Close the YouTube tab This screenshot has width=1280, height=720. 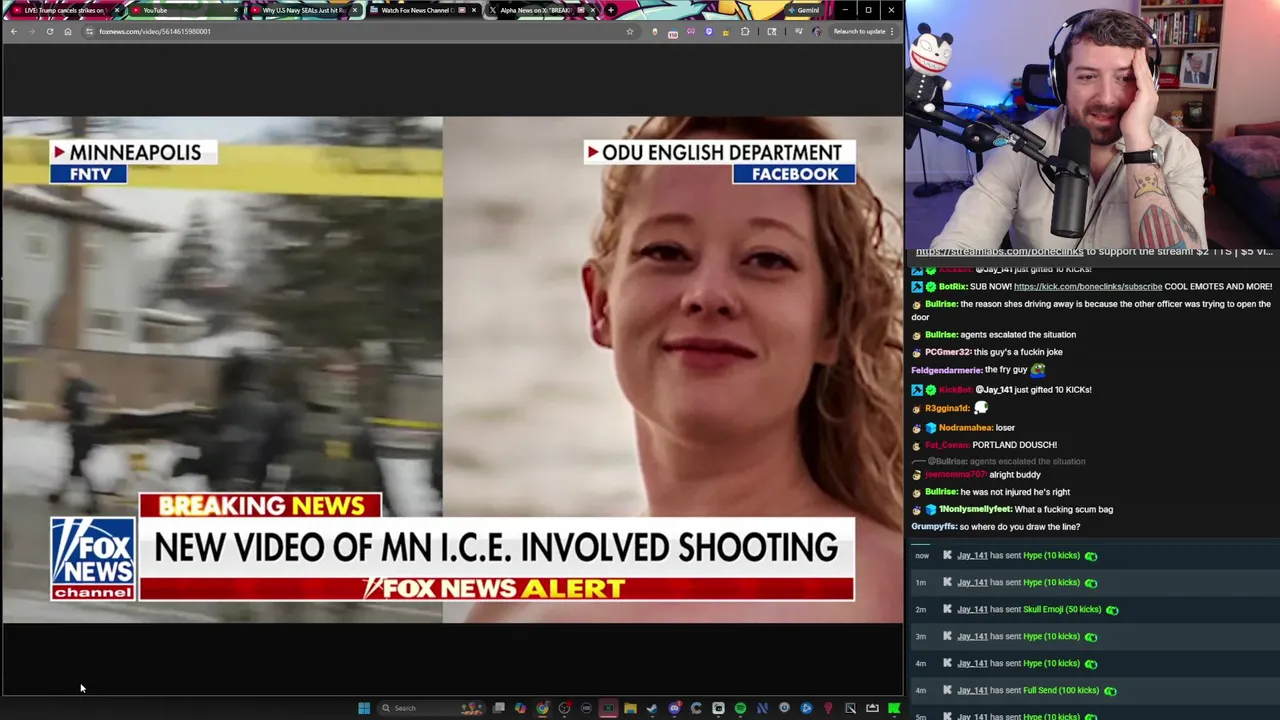[236, 10]
